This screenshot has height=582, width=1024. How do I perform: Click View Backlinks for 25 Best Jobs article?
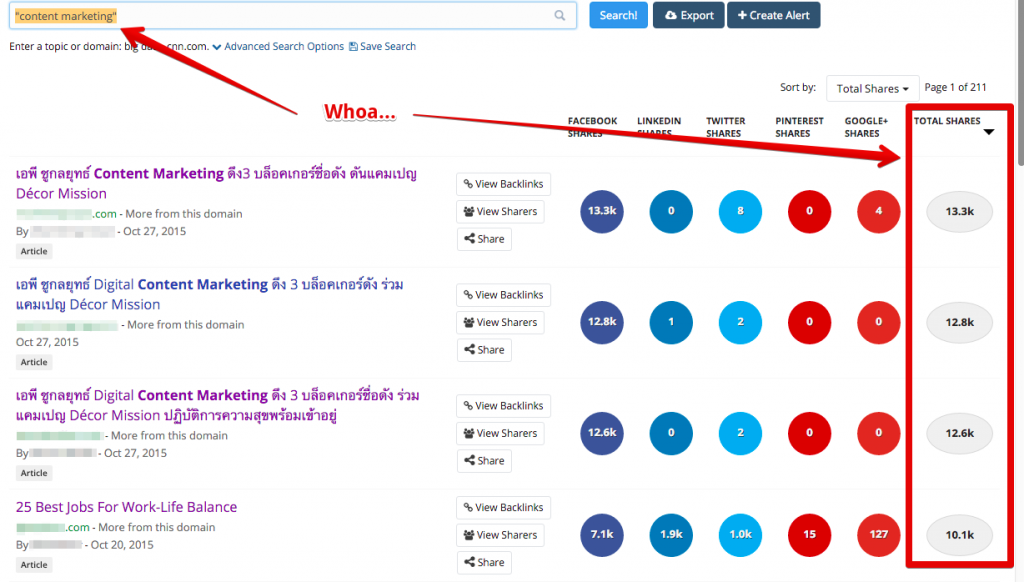(x=503, y=508)
